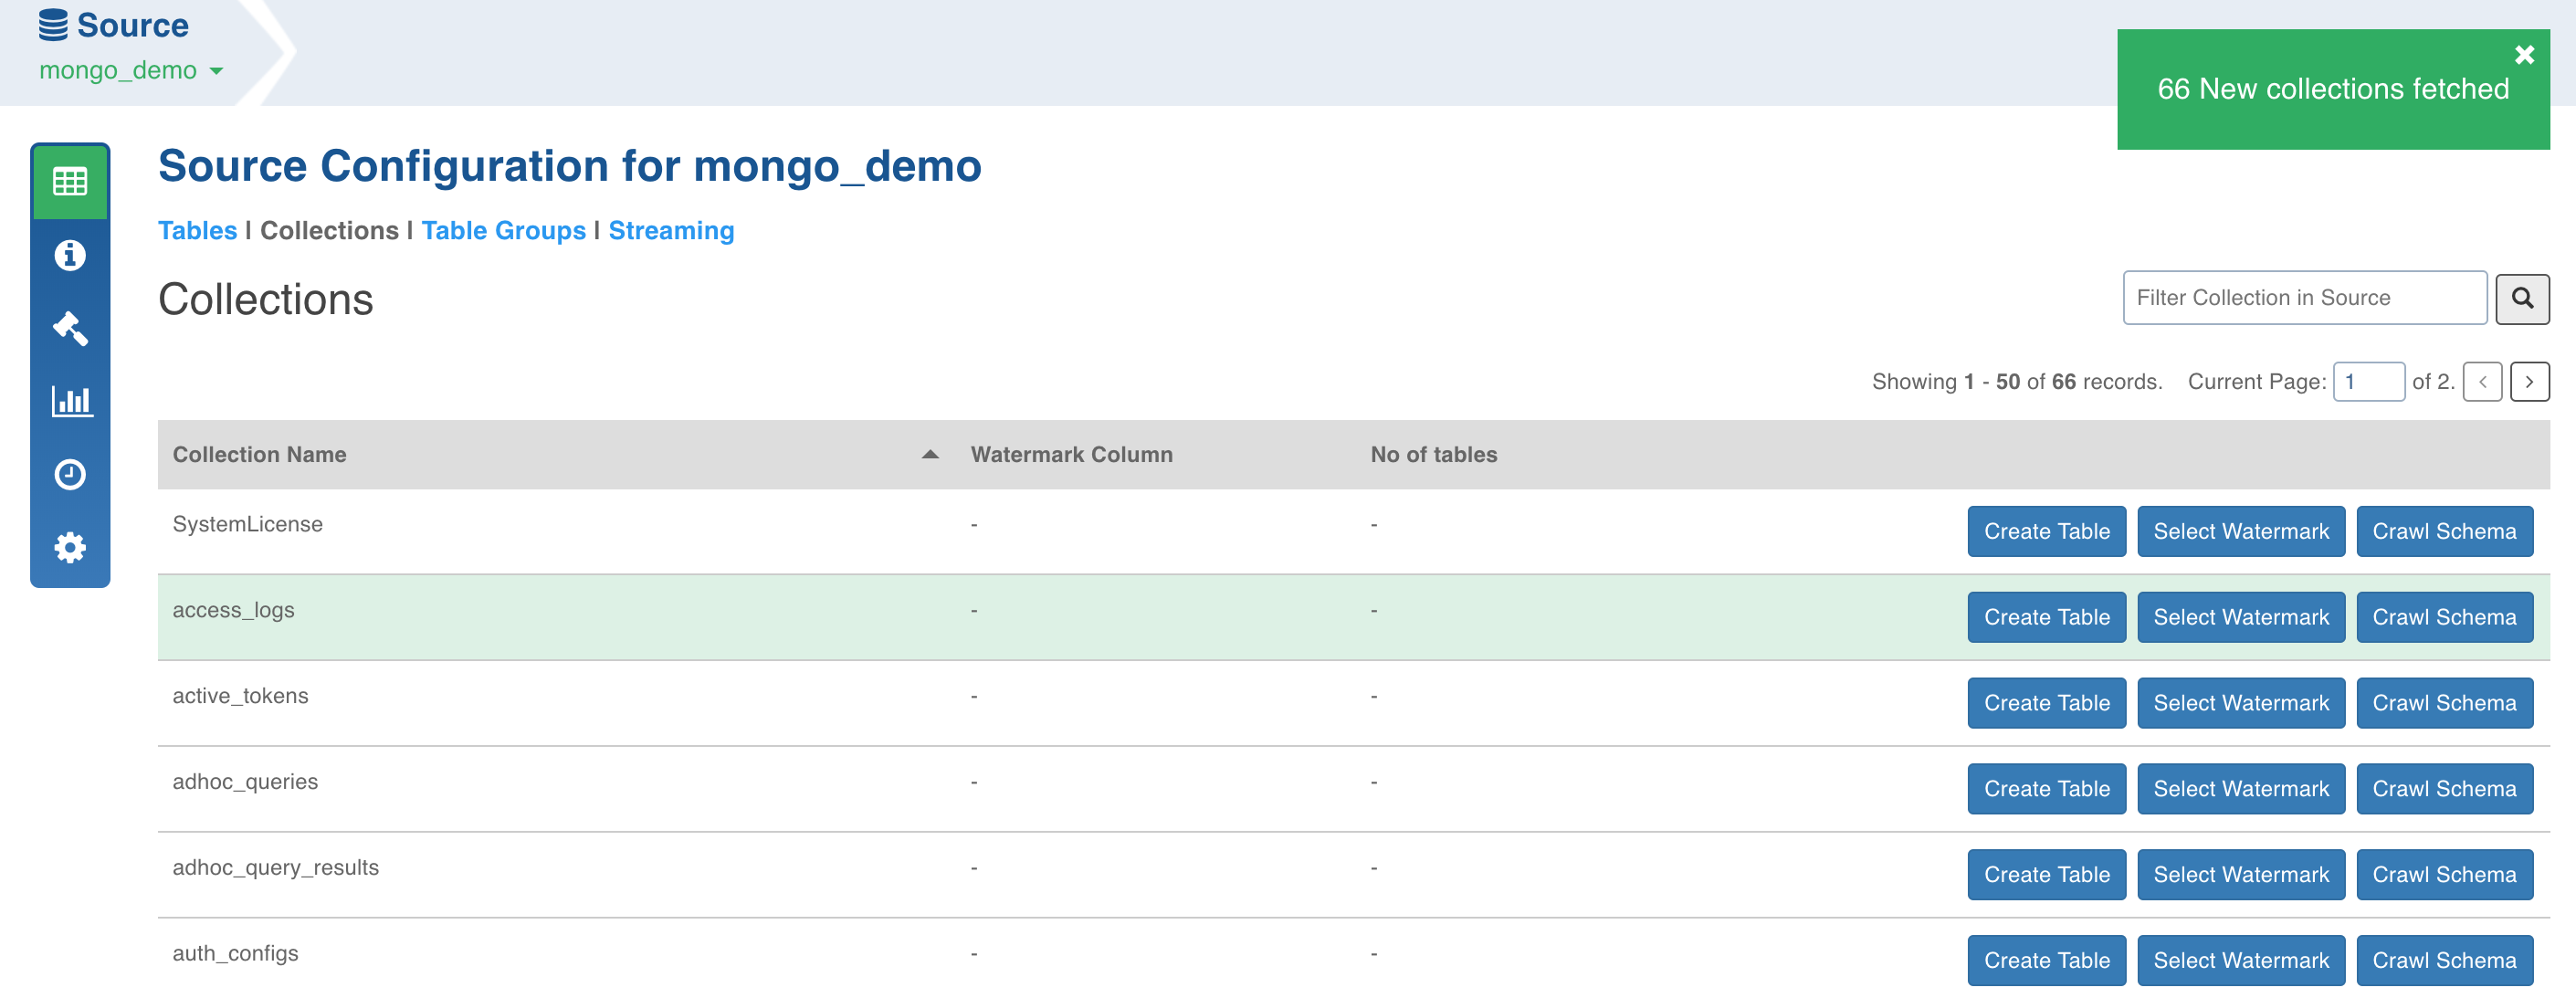The width and height of the screenshot is (2576, 998).
Task: Create Table for active_tokens
Action: click(x=2046, y=704)
